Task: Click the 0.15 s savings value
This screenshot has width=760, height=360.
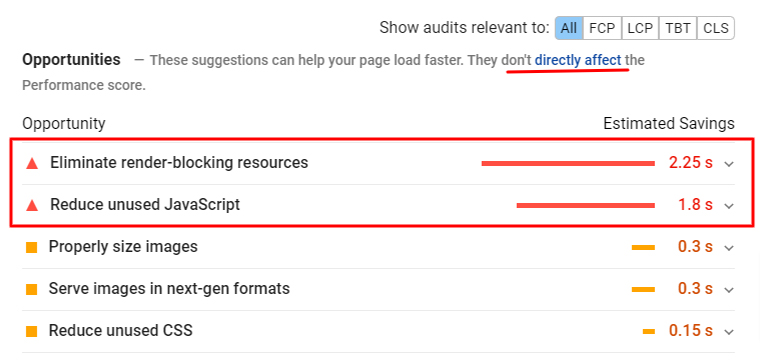Action: (x=691, y=331)
